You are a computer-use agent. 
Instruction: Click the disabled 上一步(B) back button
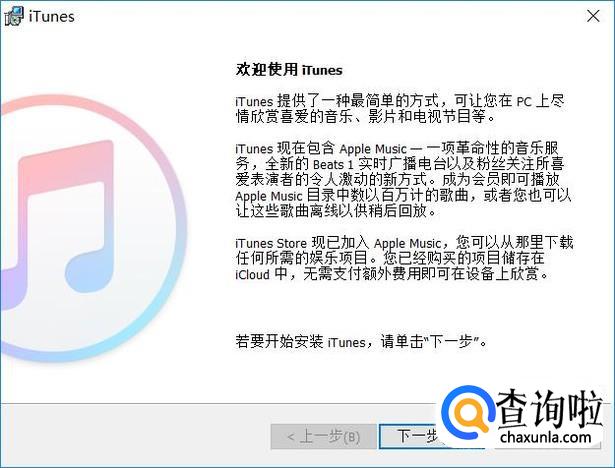point(323,436)
